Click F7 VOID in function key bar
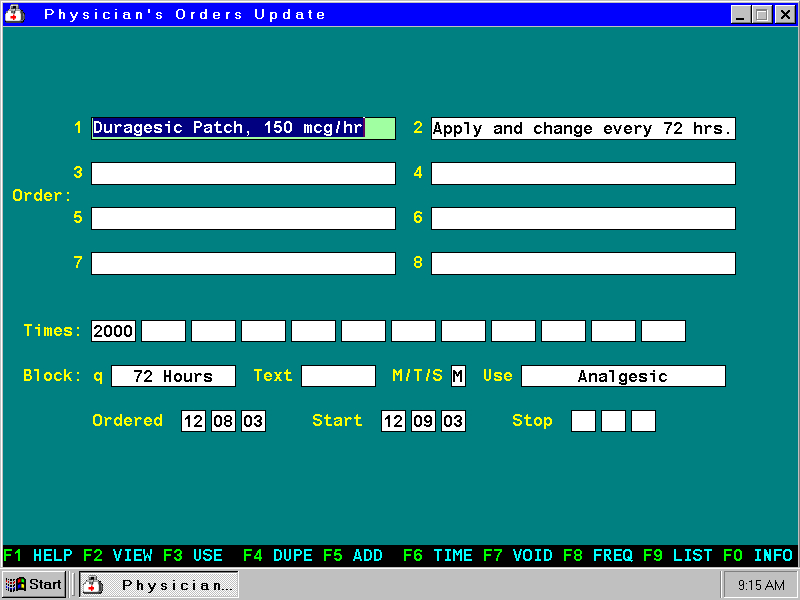This screenshot has height=600, width=800. (x=518, y=555)
